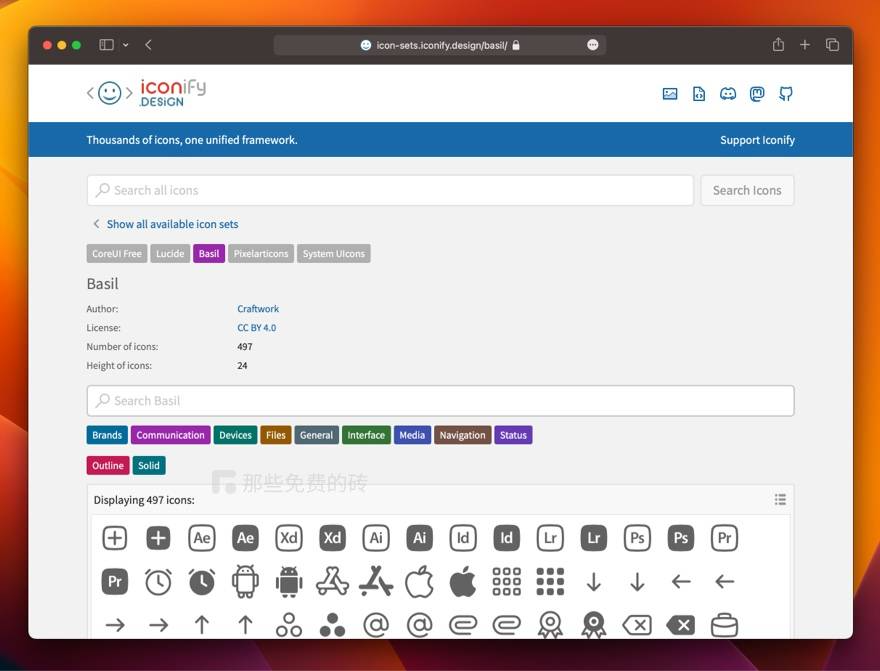Switch to CoreUI Free icon set

pos(117,254)
